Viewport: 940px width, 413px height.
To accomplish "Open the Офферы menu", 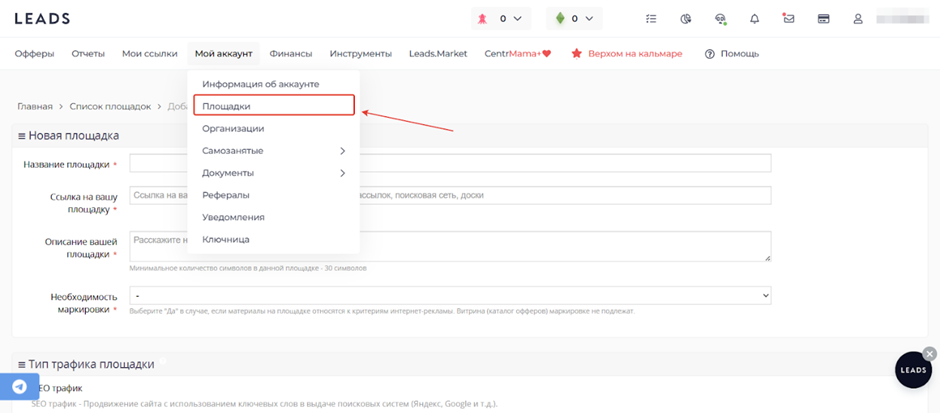I will 34,54.
